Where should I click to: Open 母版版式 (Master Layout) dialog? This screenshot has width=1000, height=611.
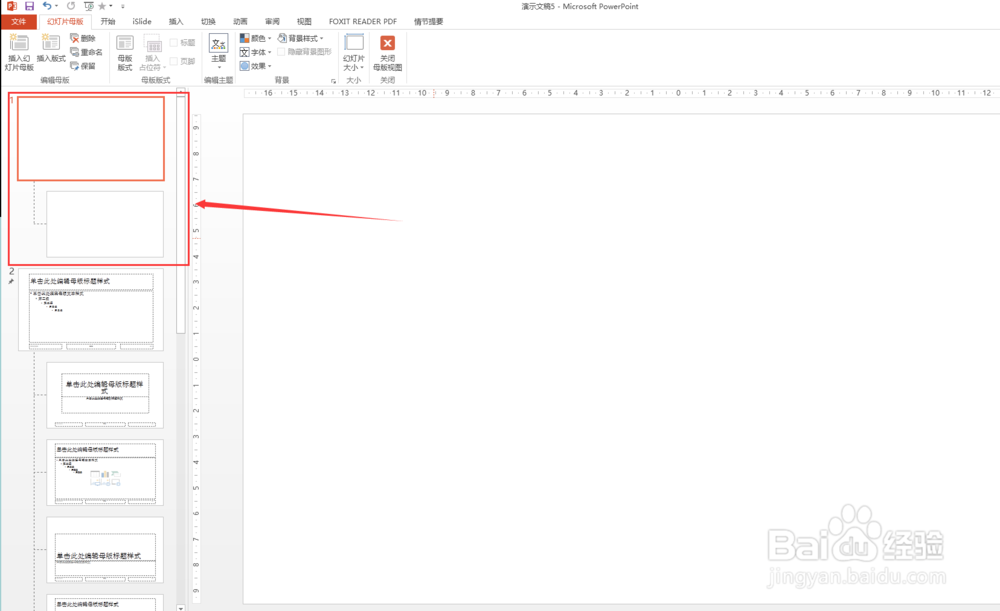125,52
